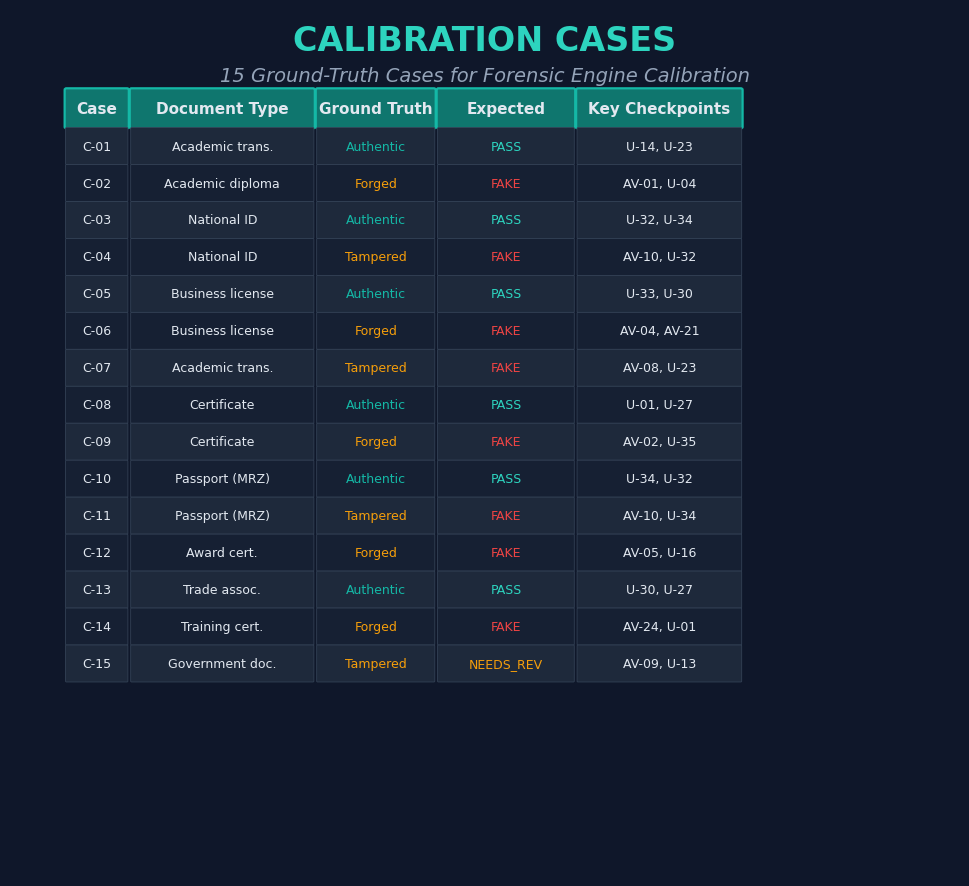Viewport: 969px width, 886px height.
Task: Select the NEEDS_REV status in row C-15
Action: coord(505,663)
